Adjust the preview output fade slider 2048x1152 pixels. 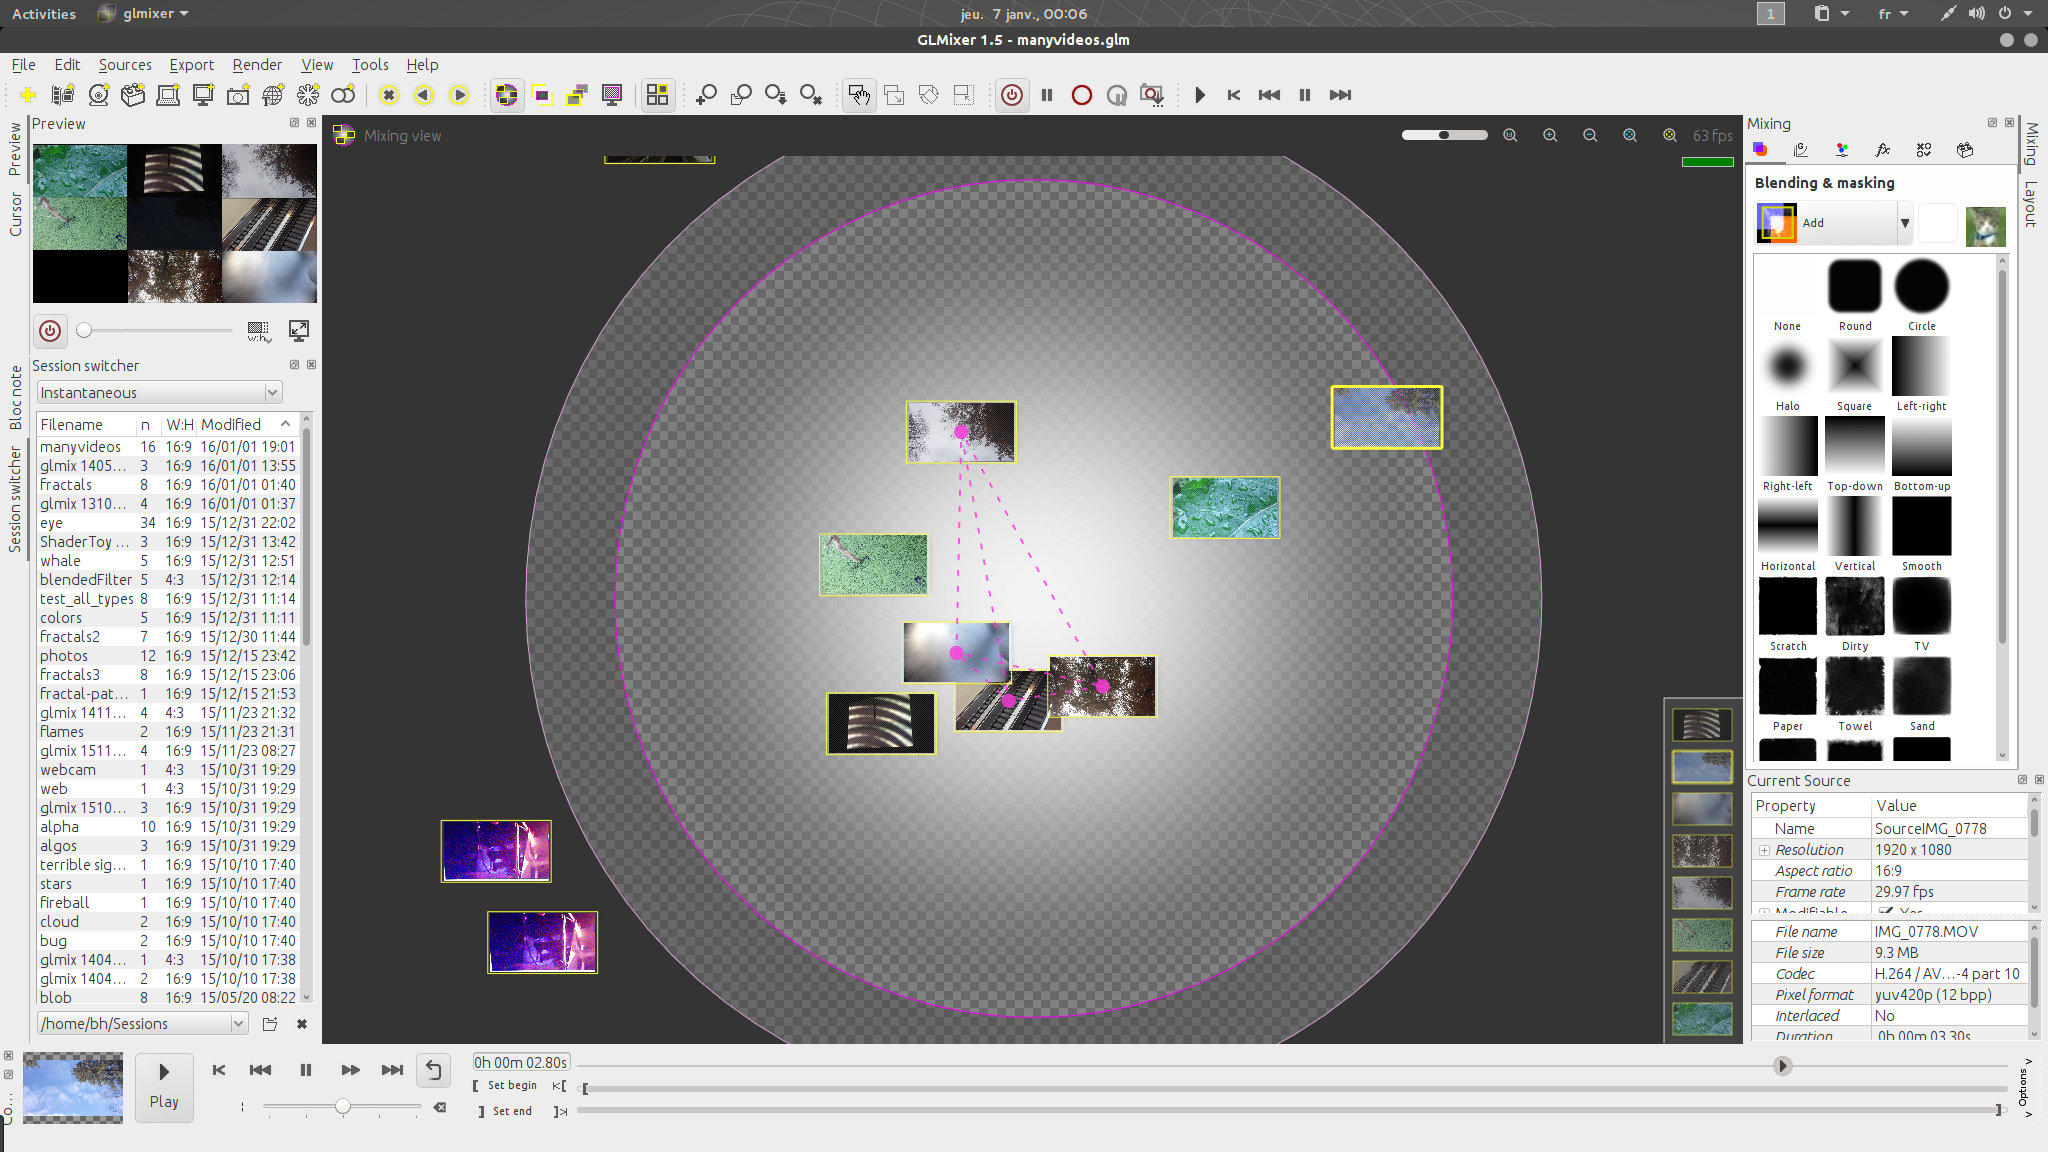point(157,330)
